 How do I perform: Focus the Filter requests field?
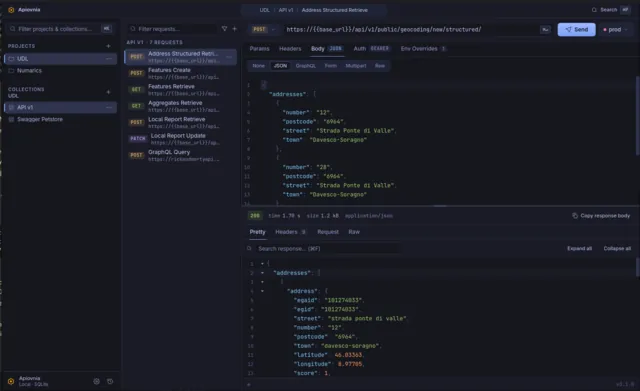173,29
